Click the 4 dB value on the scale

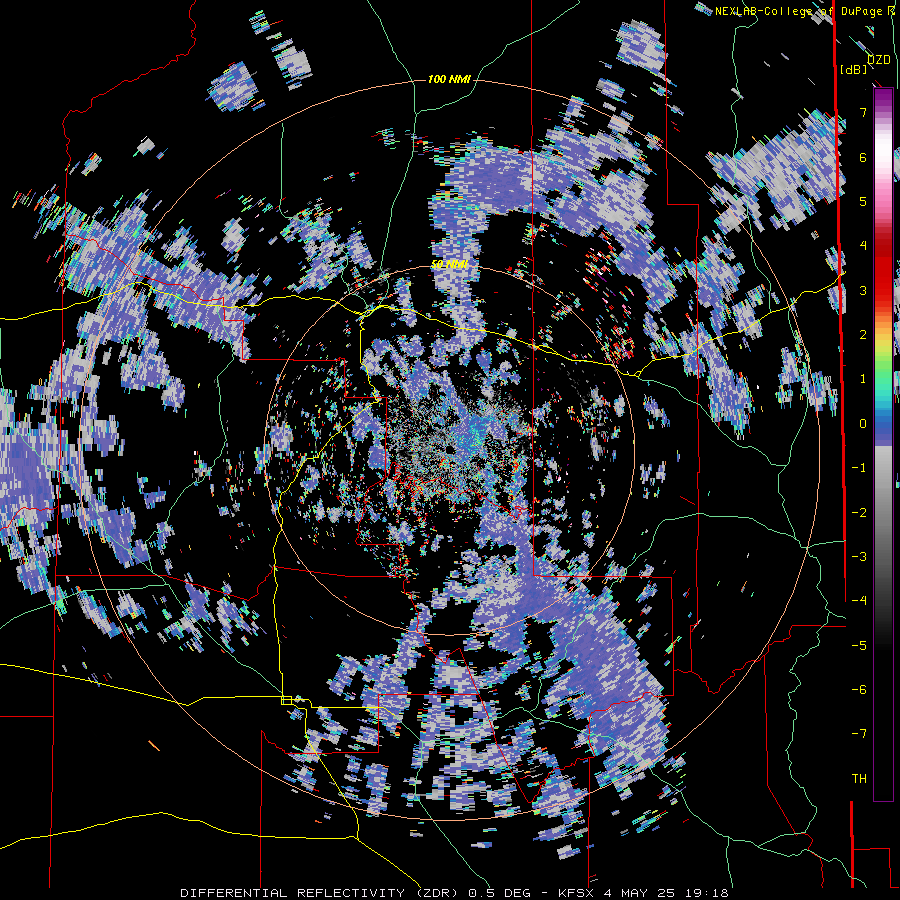[x=863, y=246]
